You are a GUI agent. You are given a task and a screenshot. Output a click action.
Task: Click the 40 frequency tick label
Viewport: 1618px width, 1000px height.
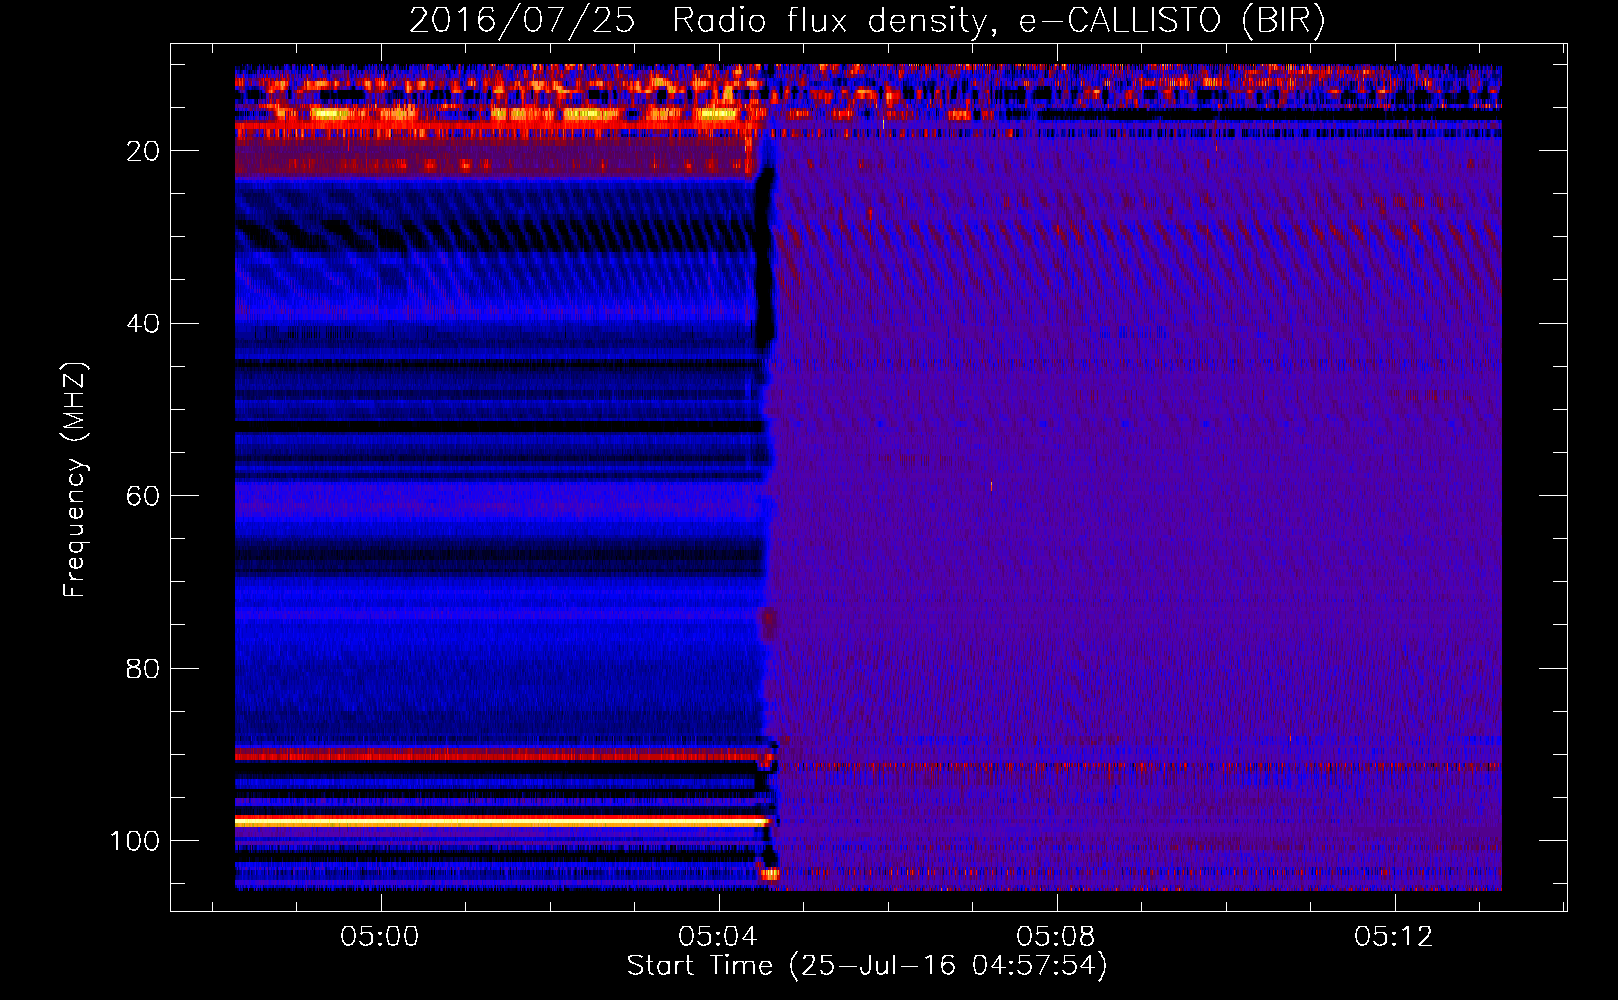[143, 324]
